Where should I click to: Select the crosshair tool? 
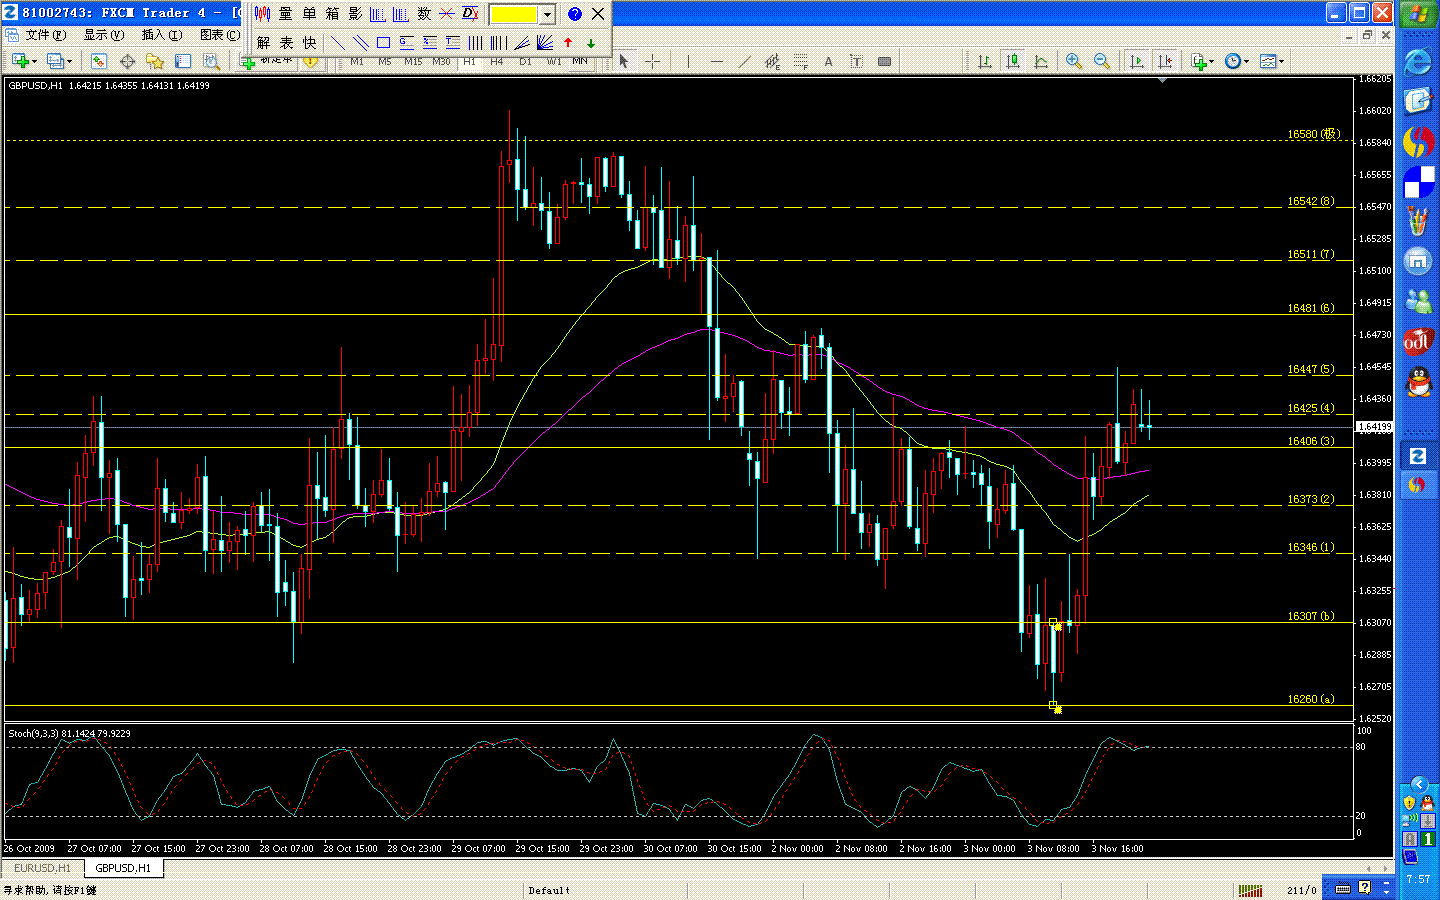[x=652, y=61]
